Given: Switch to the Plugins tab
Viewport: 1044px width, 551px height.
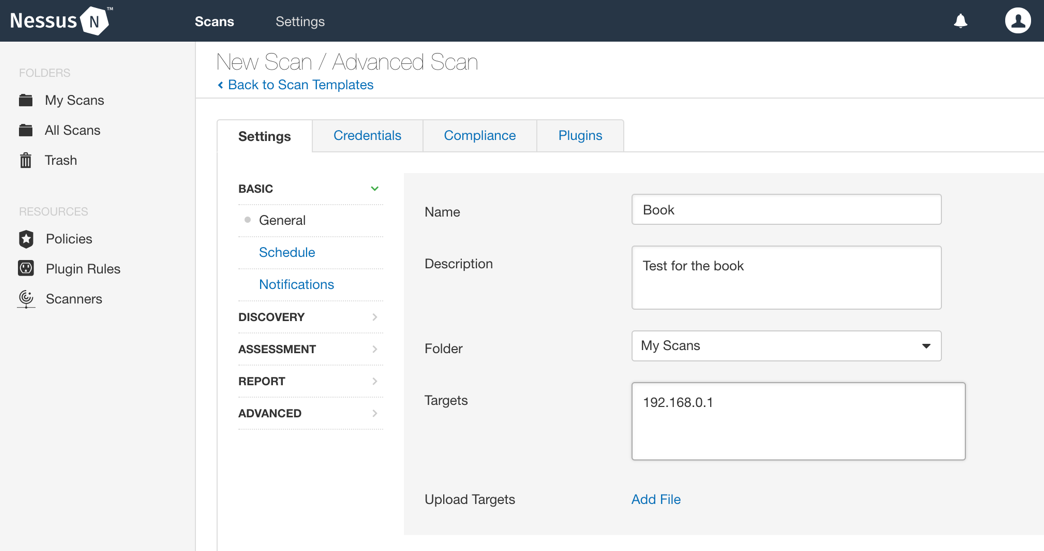Looking at the screenshot, I should tap(580, 136).
